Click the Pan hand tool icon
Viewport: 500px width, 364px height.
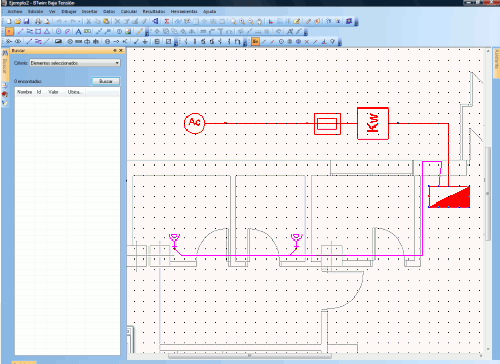pos(260,21)
